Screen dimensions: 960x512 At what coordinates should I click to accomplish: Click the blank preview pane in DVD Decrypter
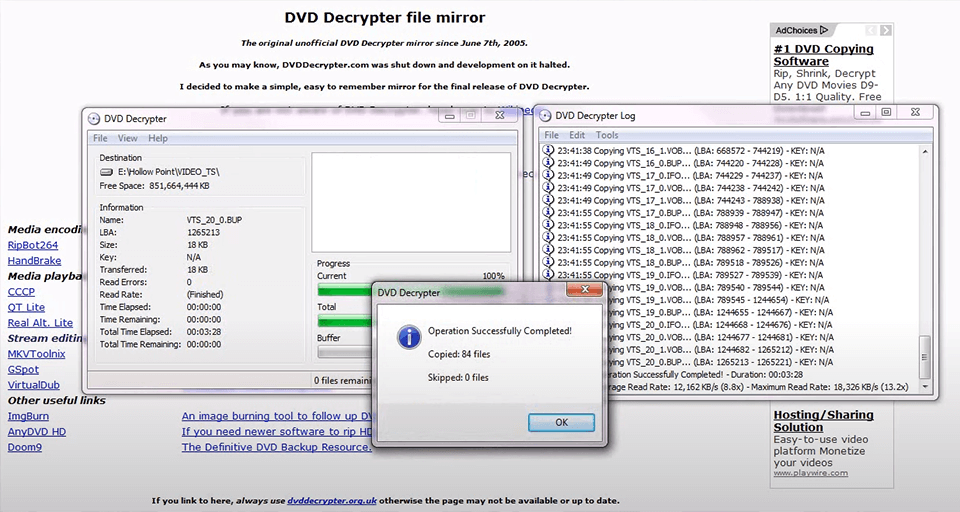(411, 202)
